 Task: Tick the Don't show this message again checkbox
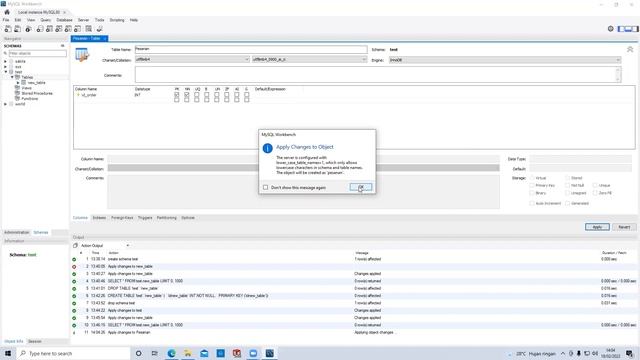pyautogui.click(x=266, y=187)
